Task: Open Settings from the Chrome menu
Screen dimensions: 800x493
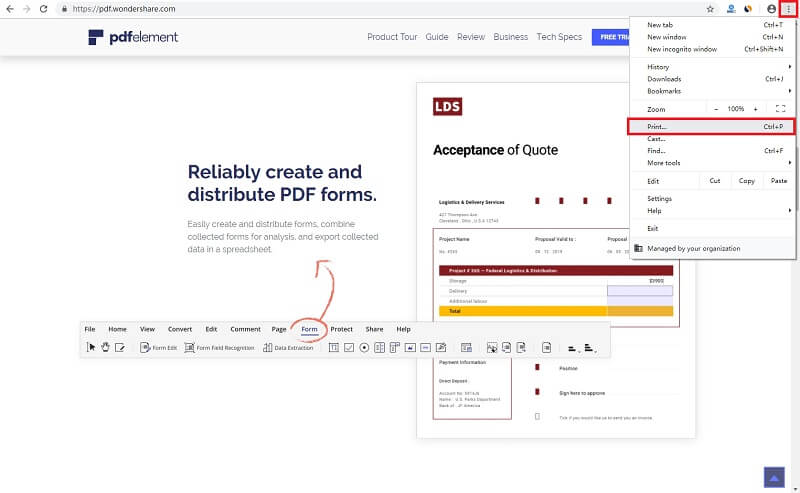Action: (711, 199)
